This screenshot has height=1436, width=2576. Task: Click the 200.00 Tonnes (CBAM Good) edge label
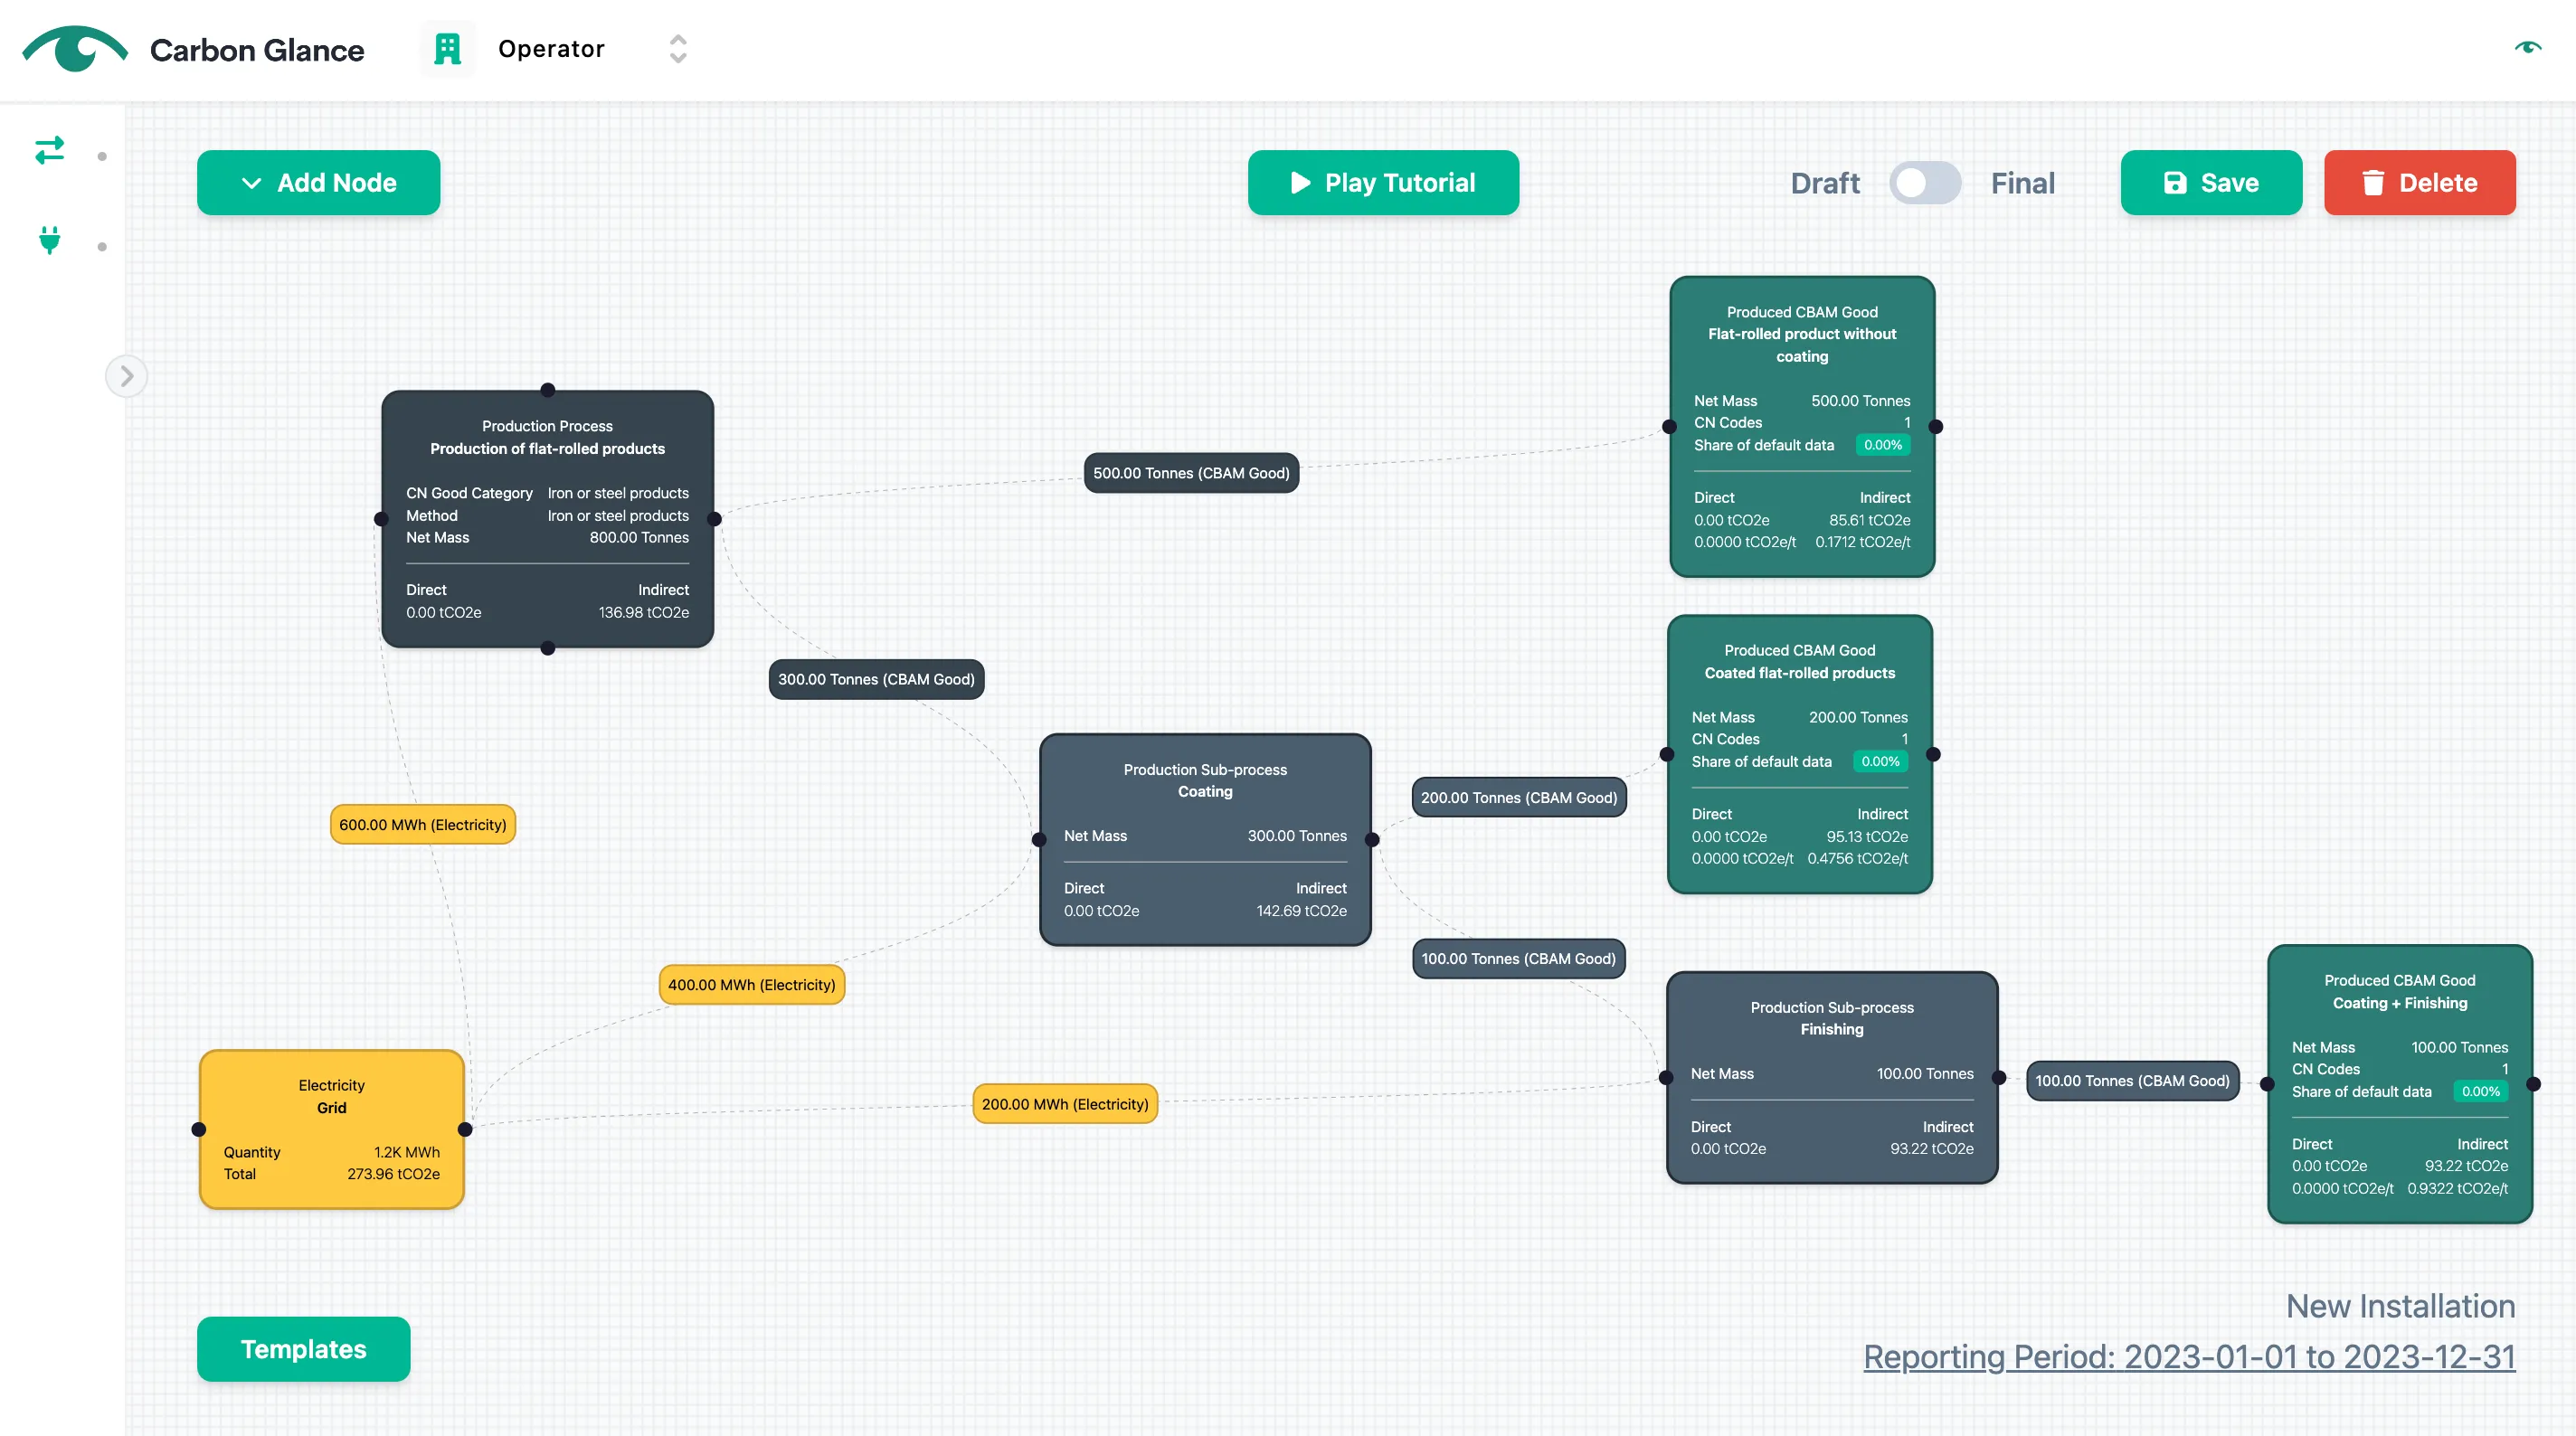[1519, 798]
